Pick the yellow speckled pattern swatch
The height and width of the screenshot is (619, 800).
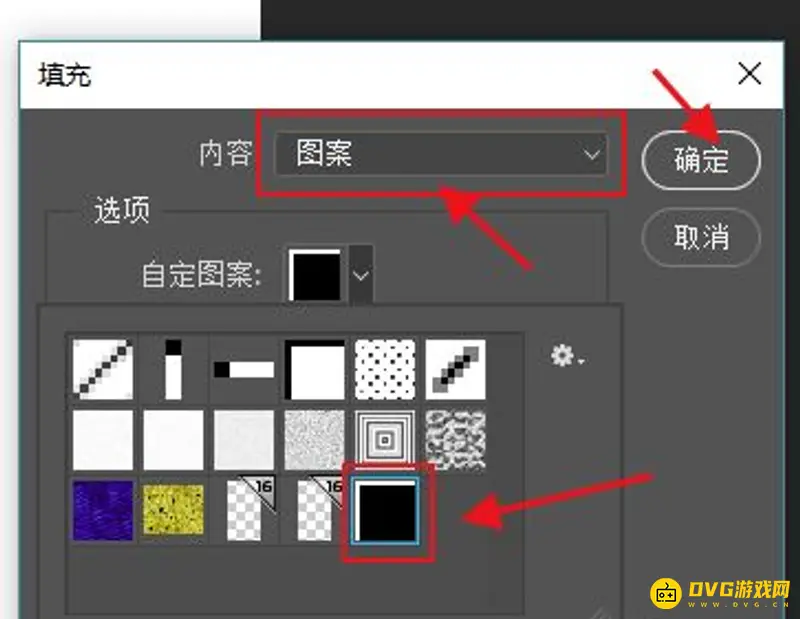point(173,510)
